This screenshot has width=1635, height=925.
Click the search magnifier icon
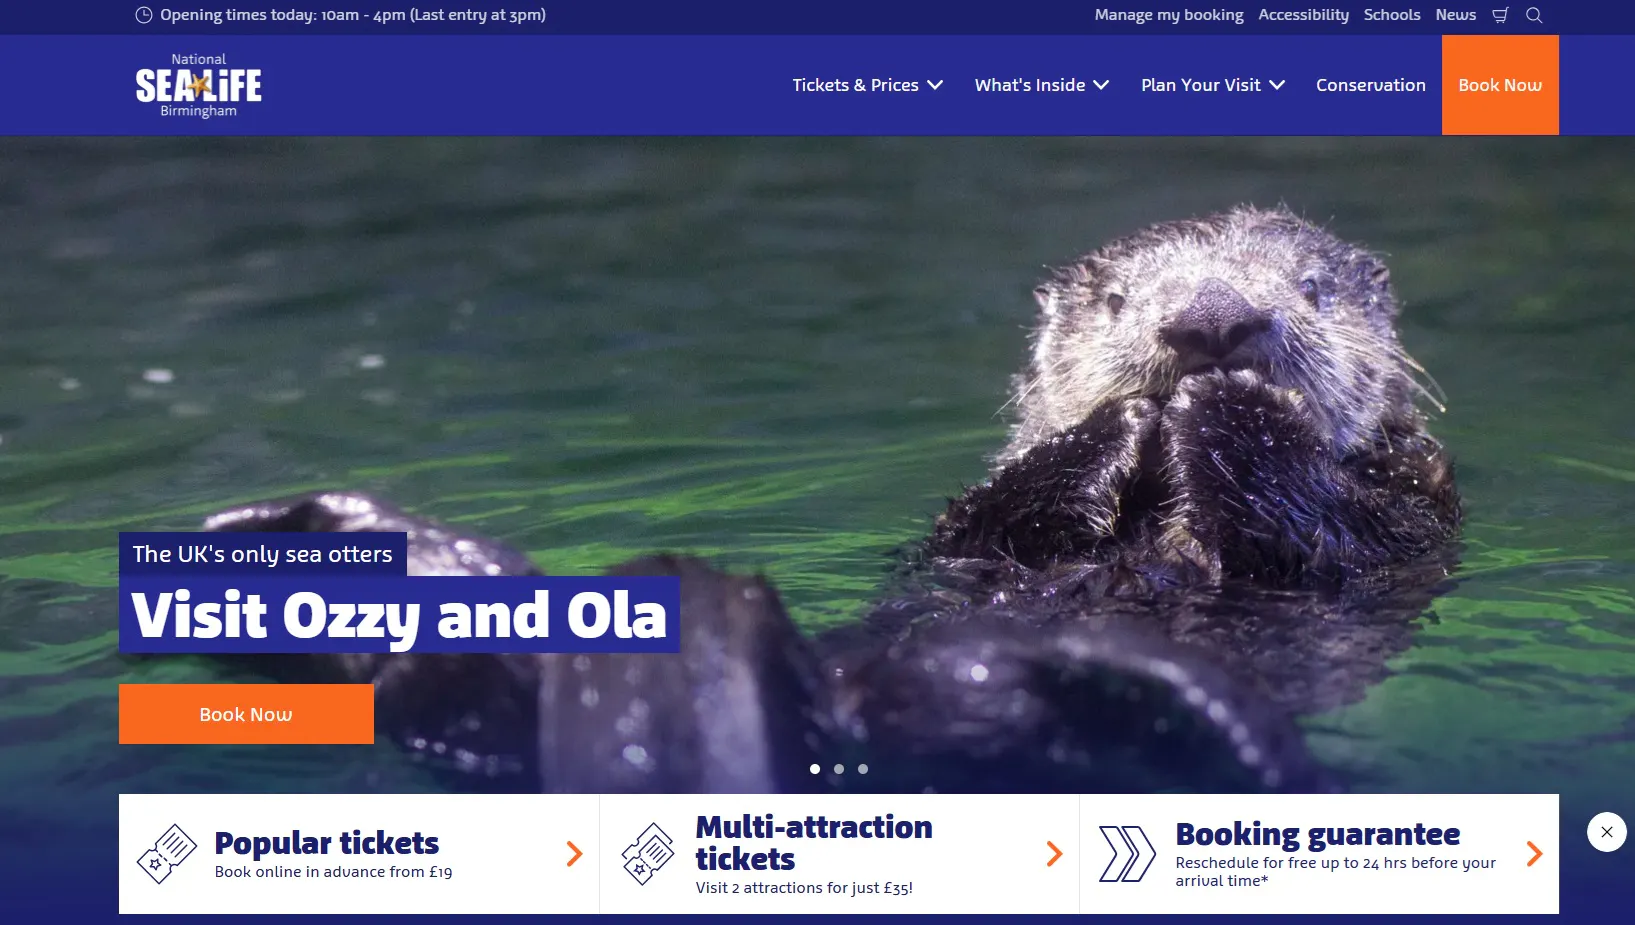pos(1534,15)
